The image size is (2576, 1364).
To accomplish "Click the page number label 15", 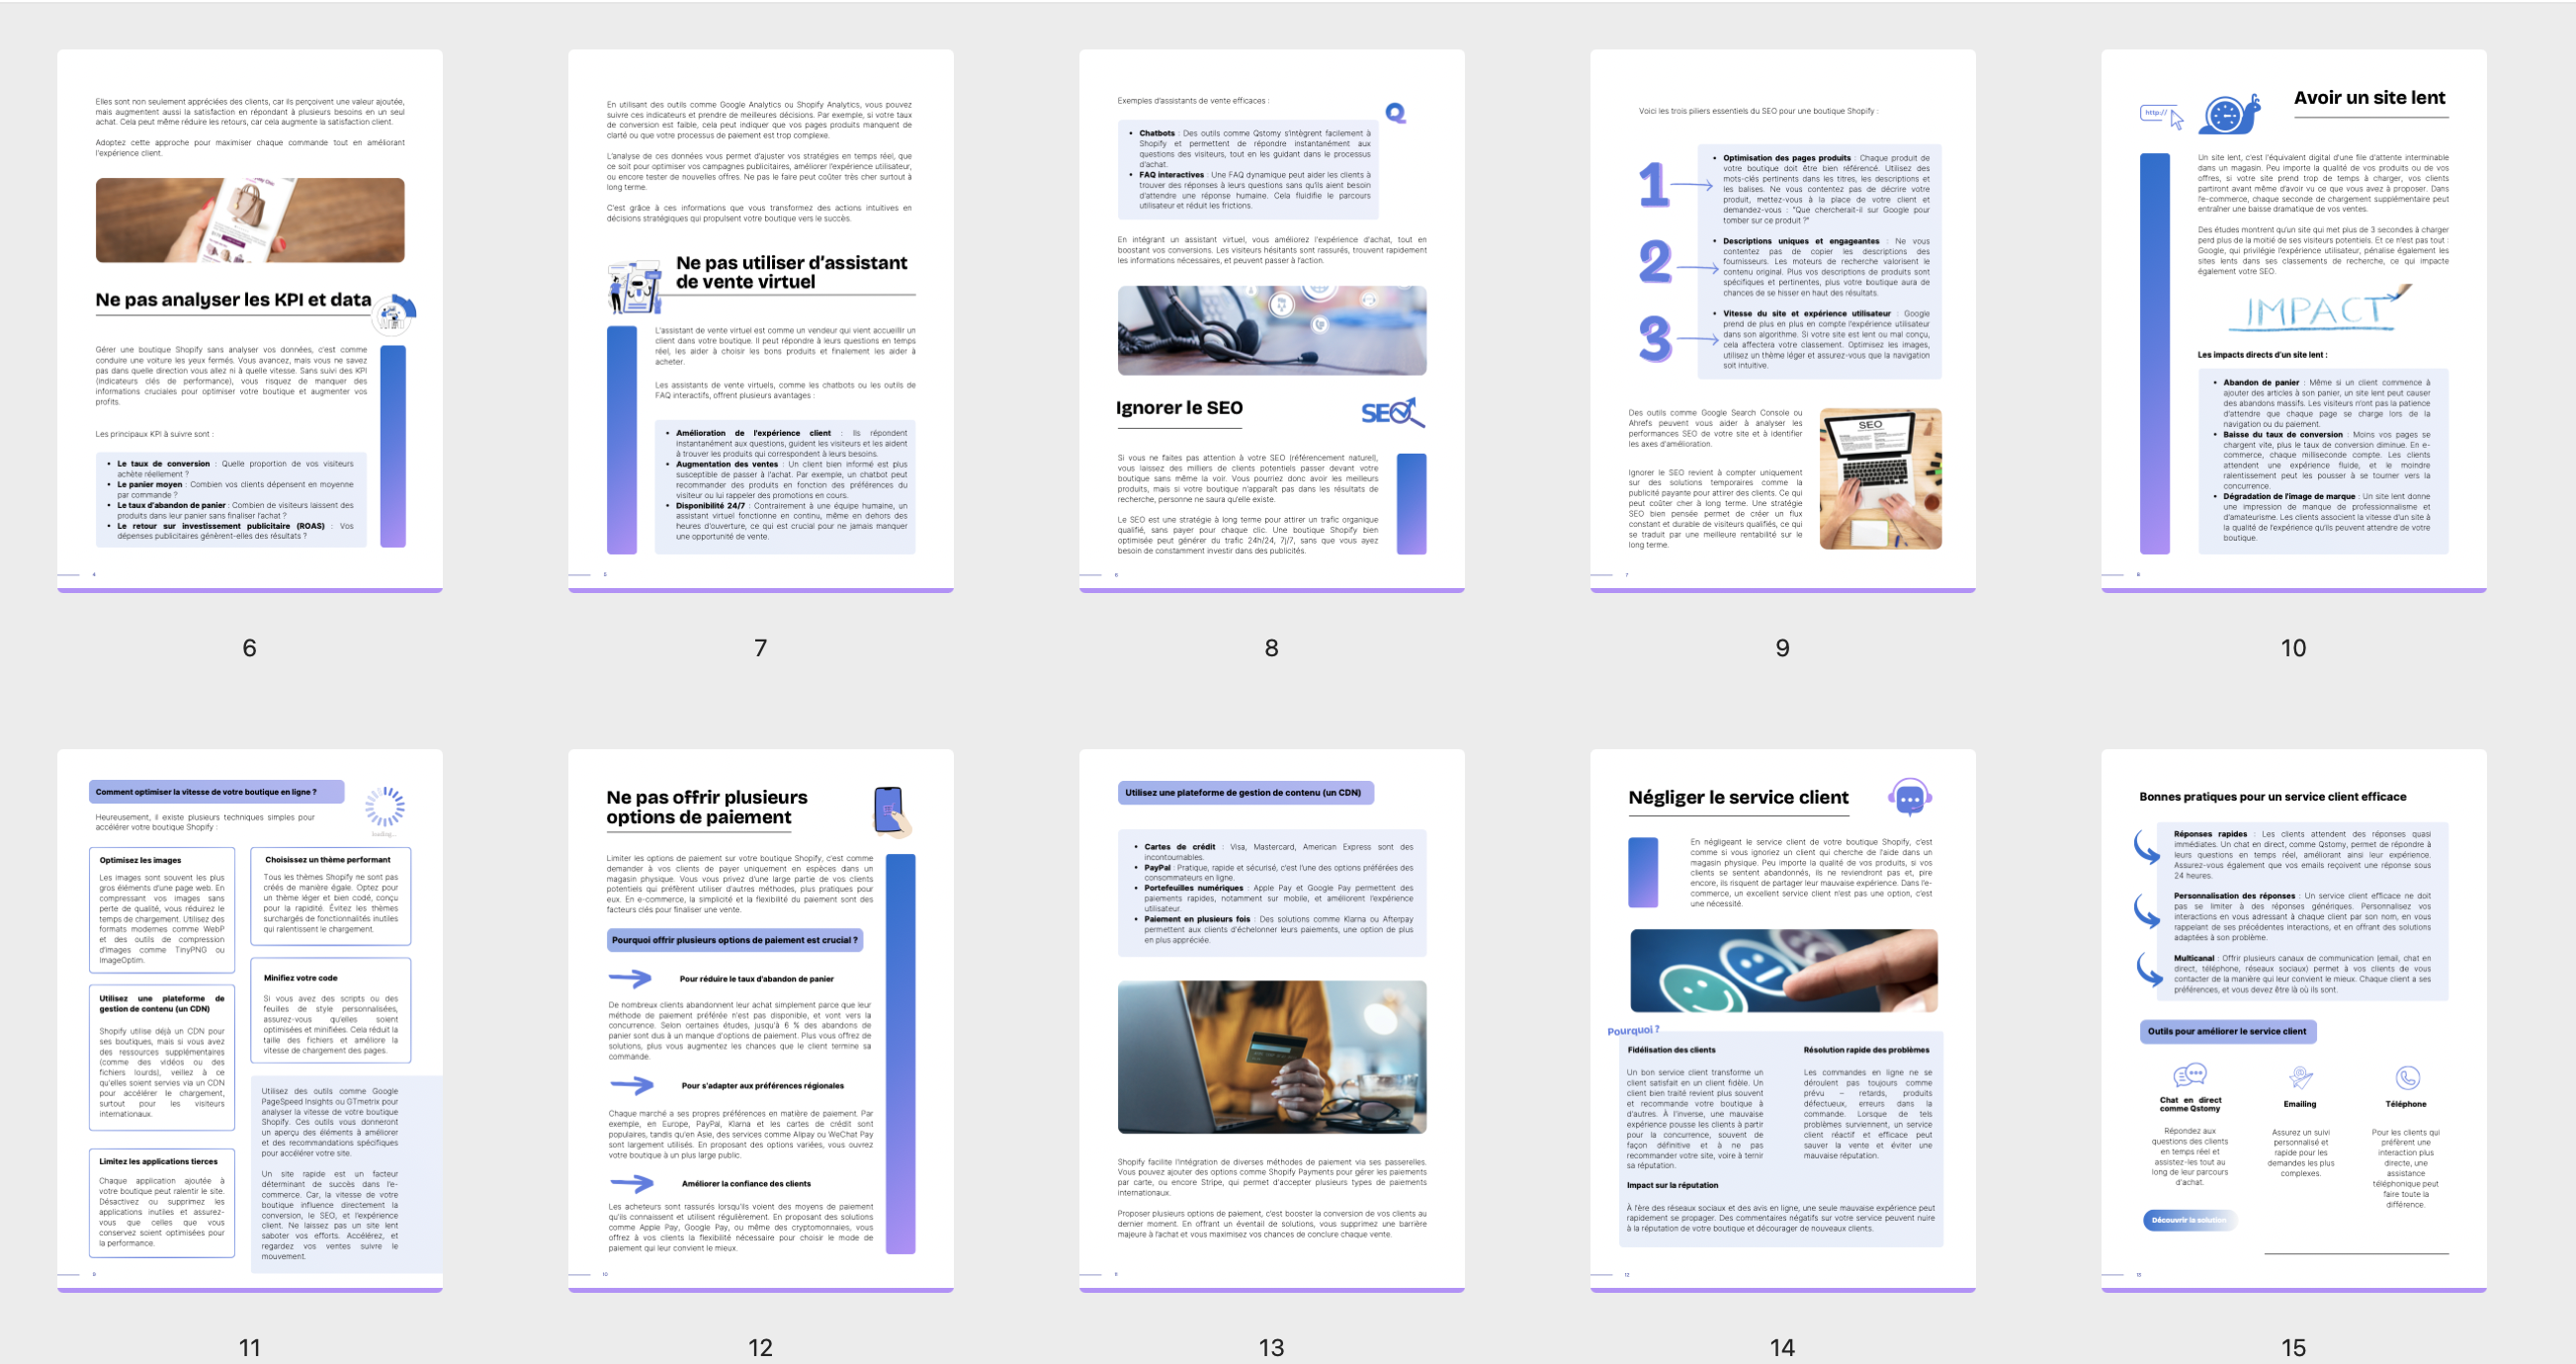I will click(2293, 1347).
